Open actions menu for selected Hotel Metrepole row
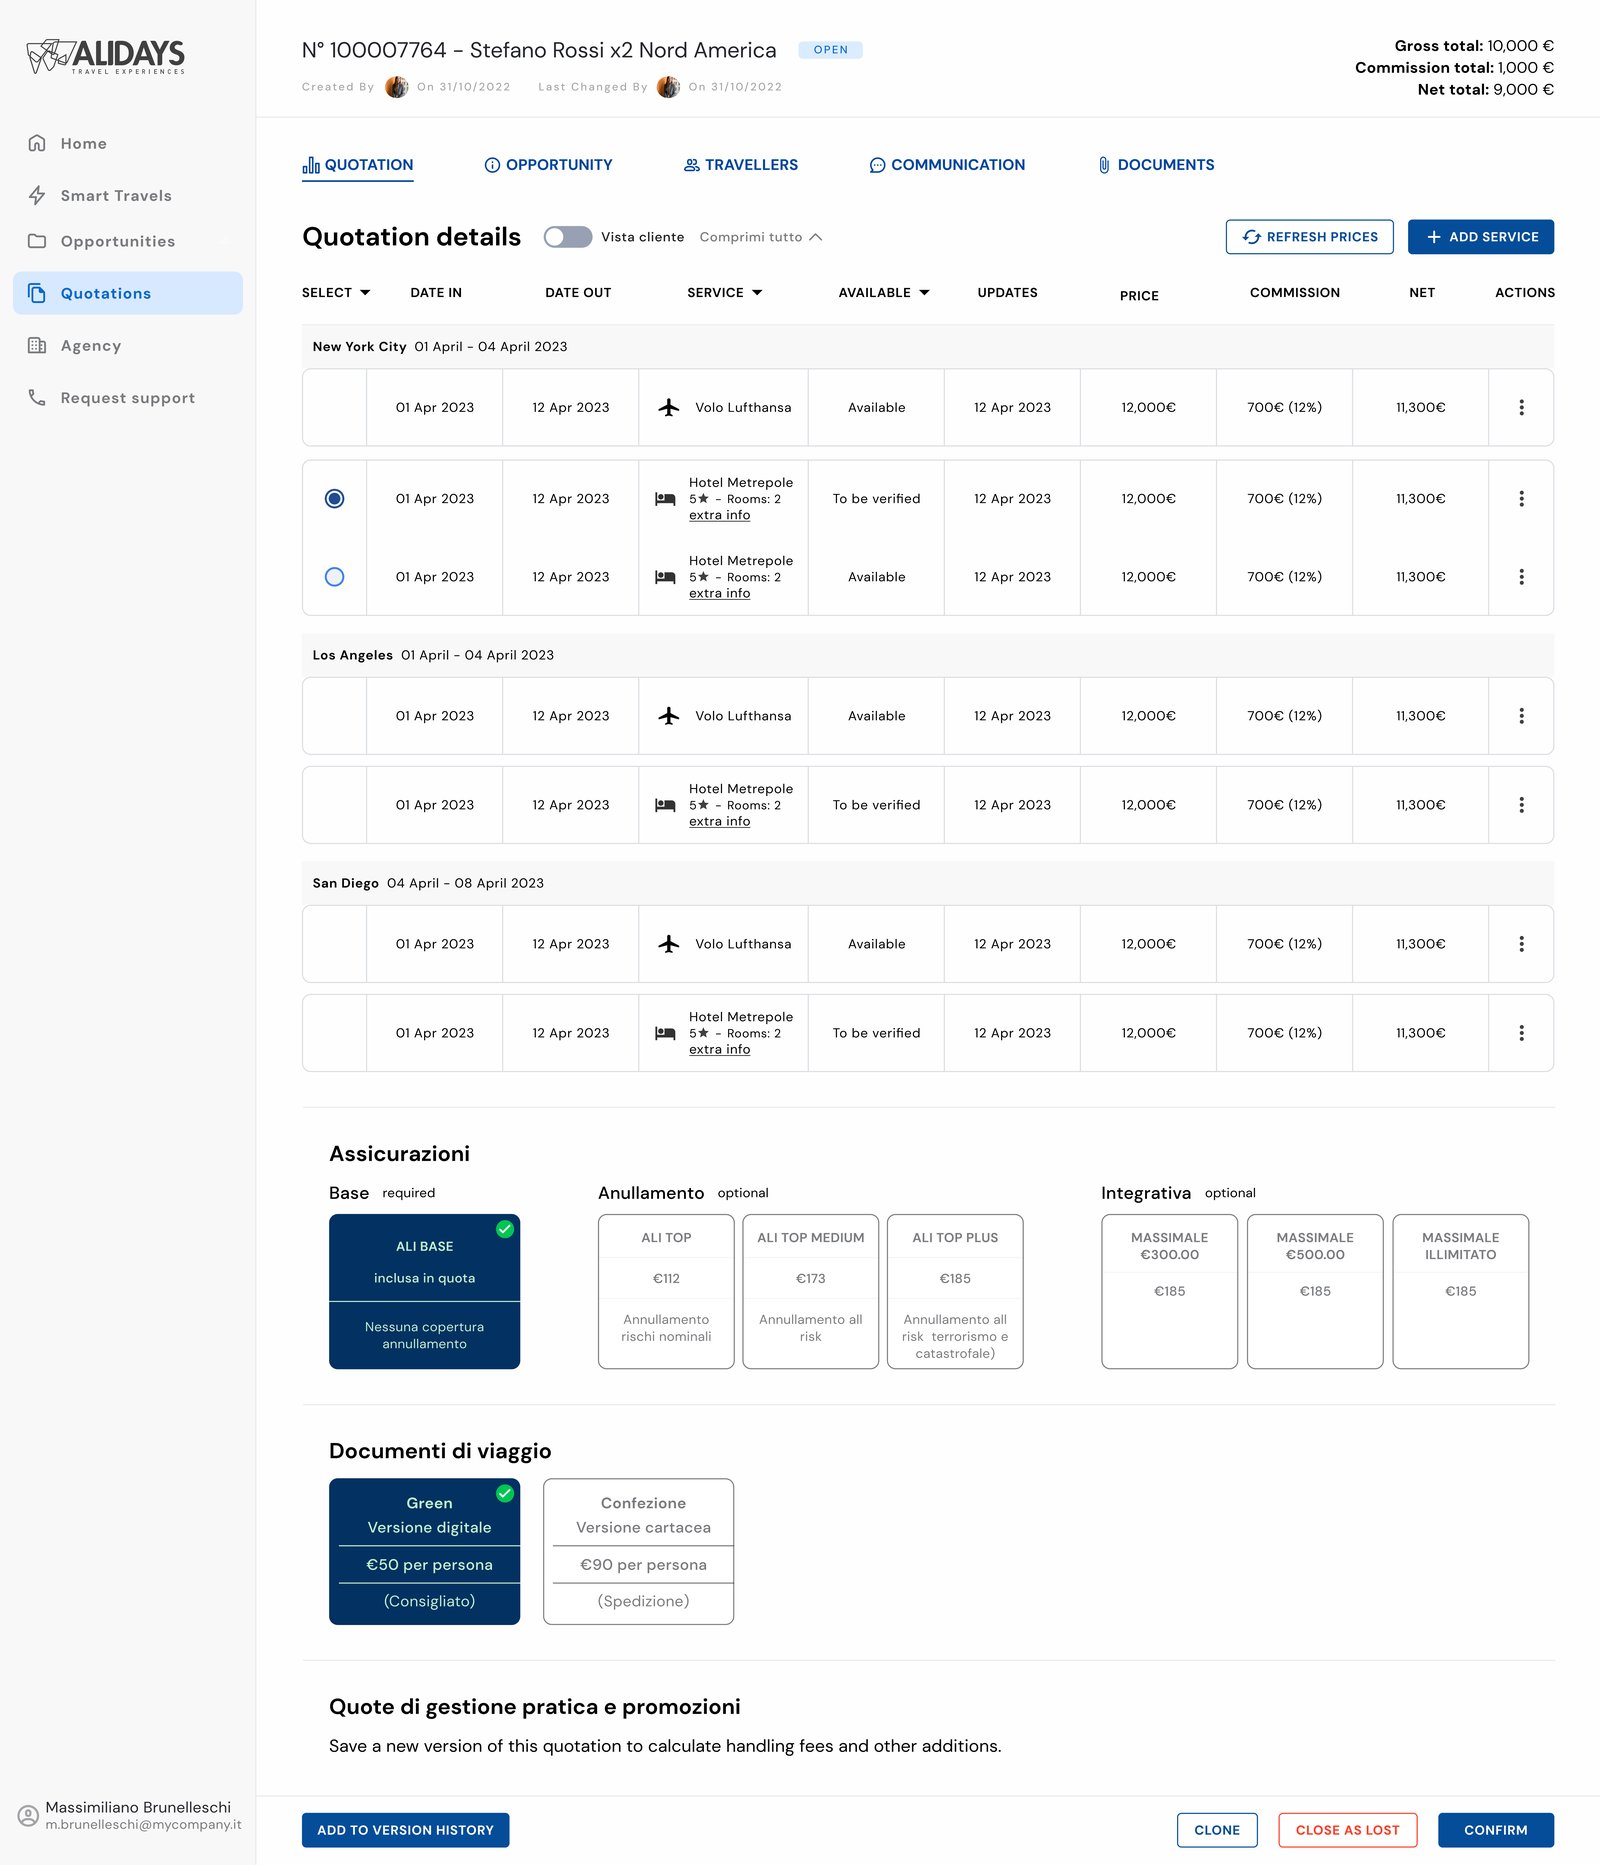 [x=1521, y=498]
